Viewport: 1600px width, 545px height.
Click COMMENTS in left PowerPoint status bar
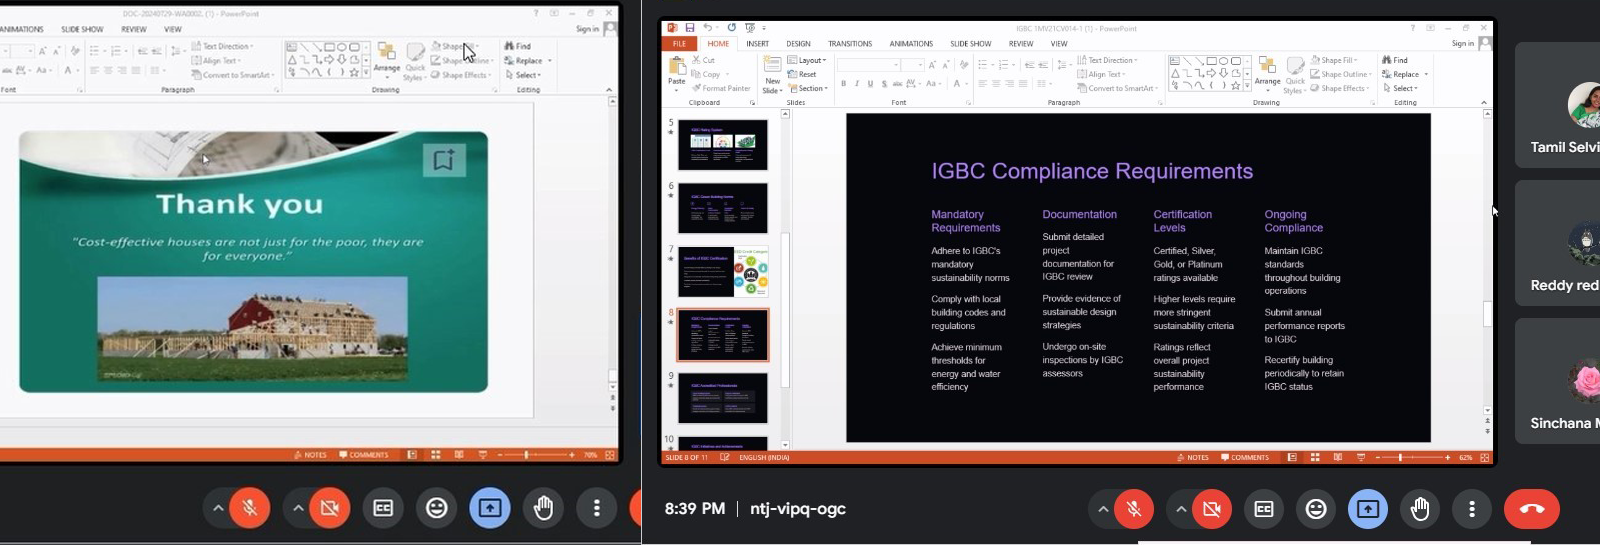pos(364,455)
